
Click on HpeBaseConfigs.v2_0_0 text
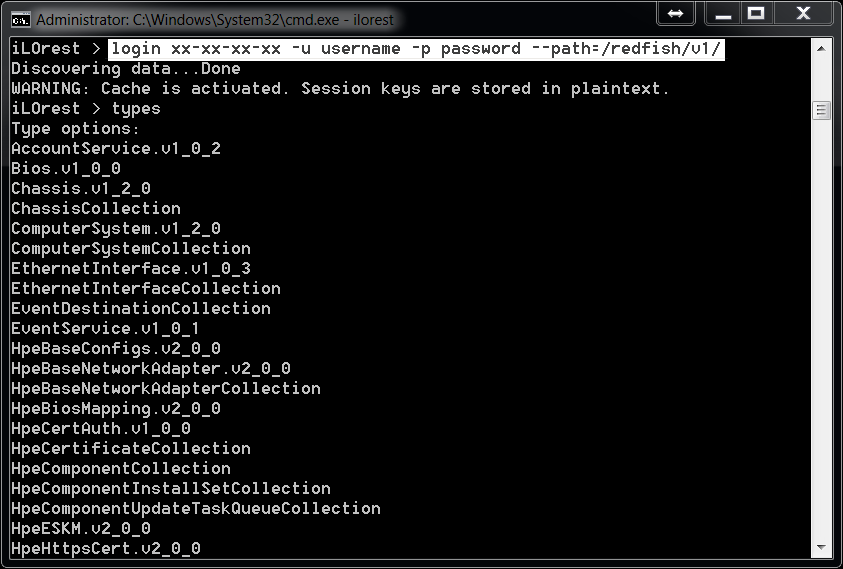tap(116, 349)
